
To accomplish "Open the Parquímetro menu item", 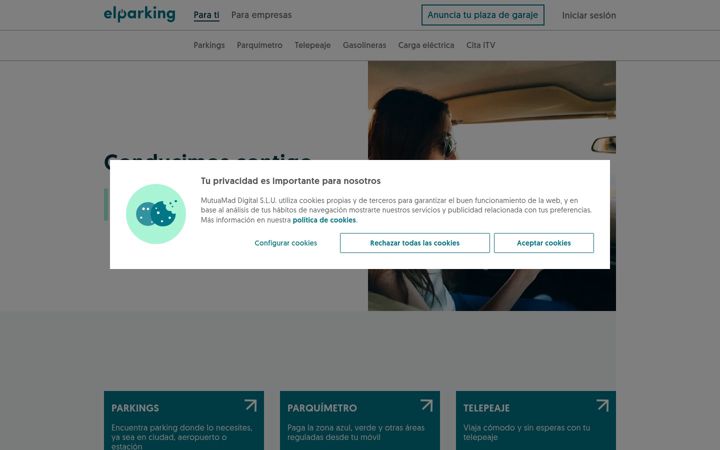I will pyautogui.click(x=259, y=45).
